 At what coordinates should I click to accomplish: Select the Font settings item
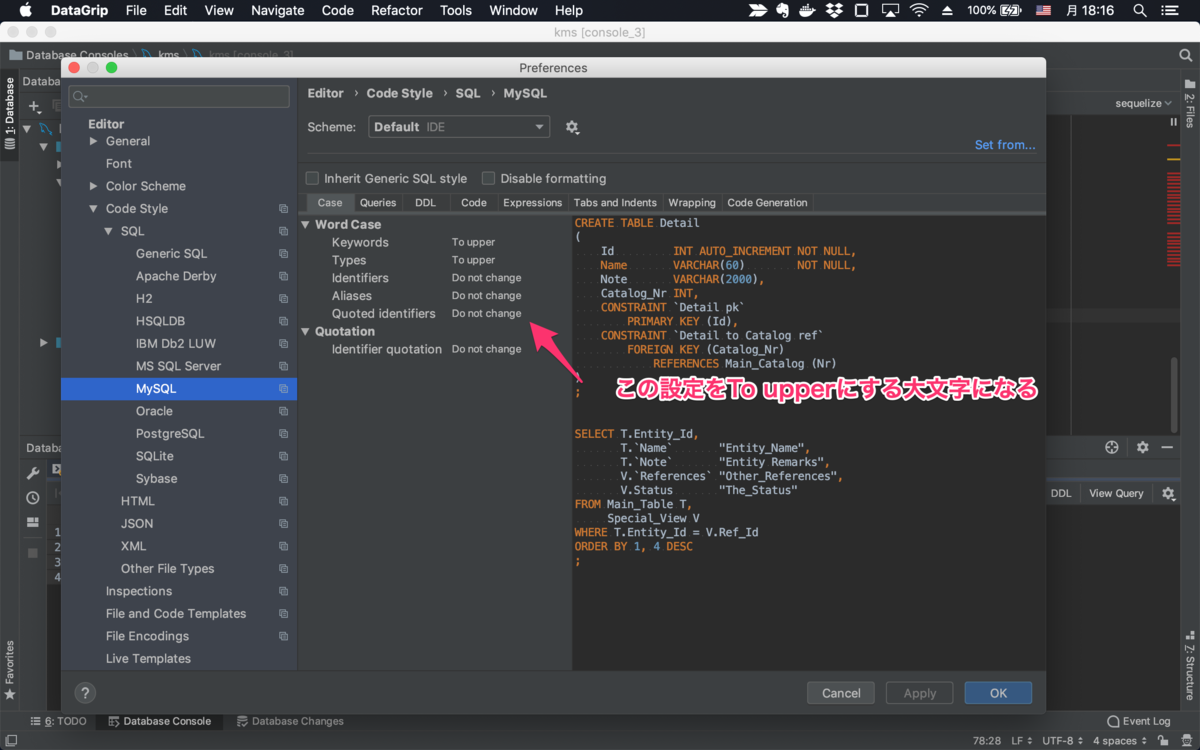click(x=119, y=164)
